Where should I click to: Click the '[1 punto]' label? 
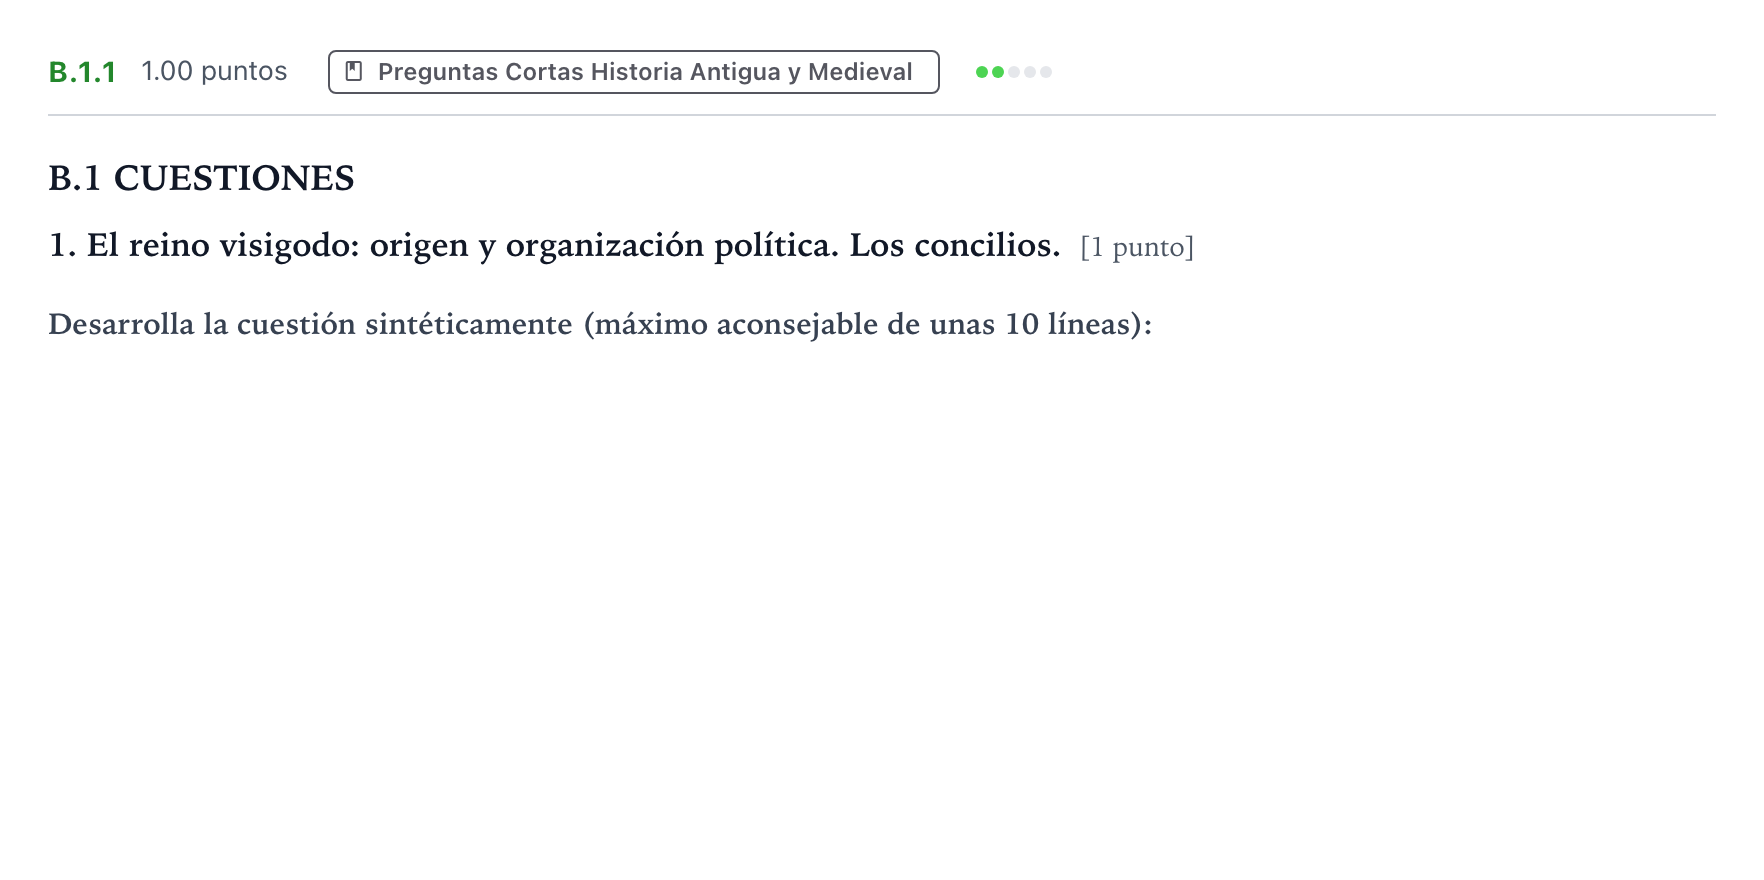[x=1137, y=247]
